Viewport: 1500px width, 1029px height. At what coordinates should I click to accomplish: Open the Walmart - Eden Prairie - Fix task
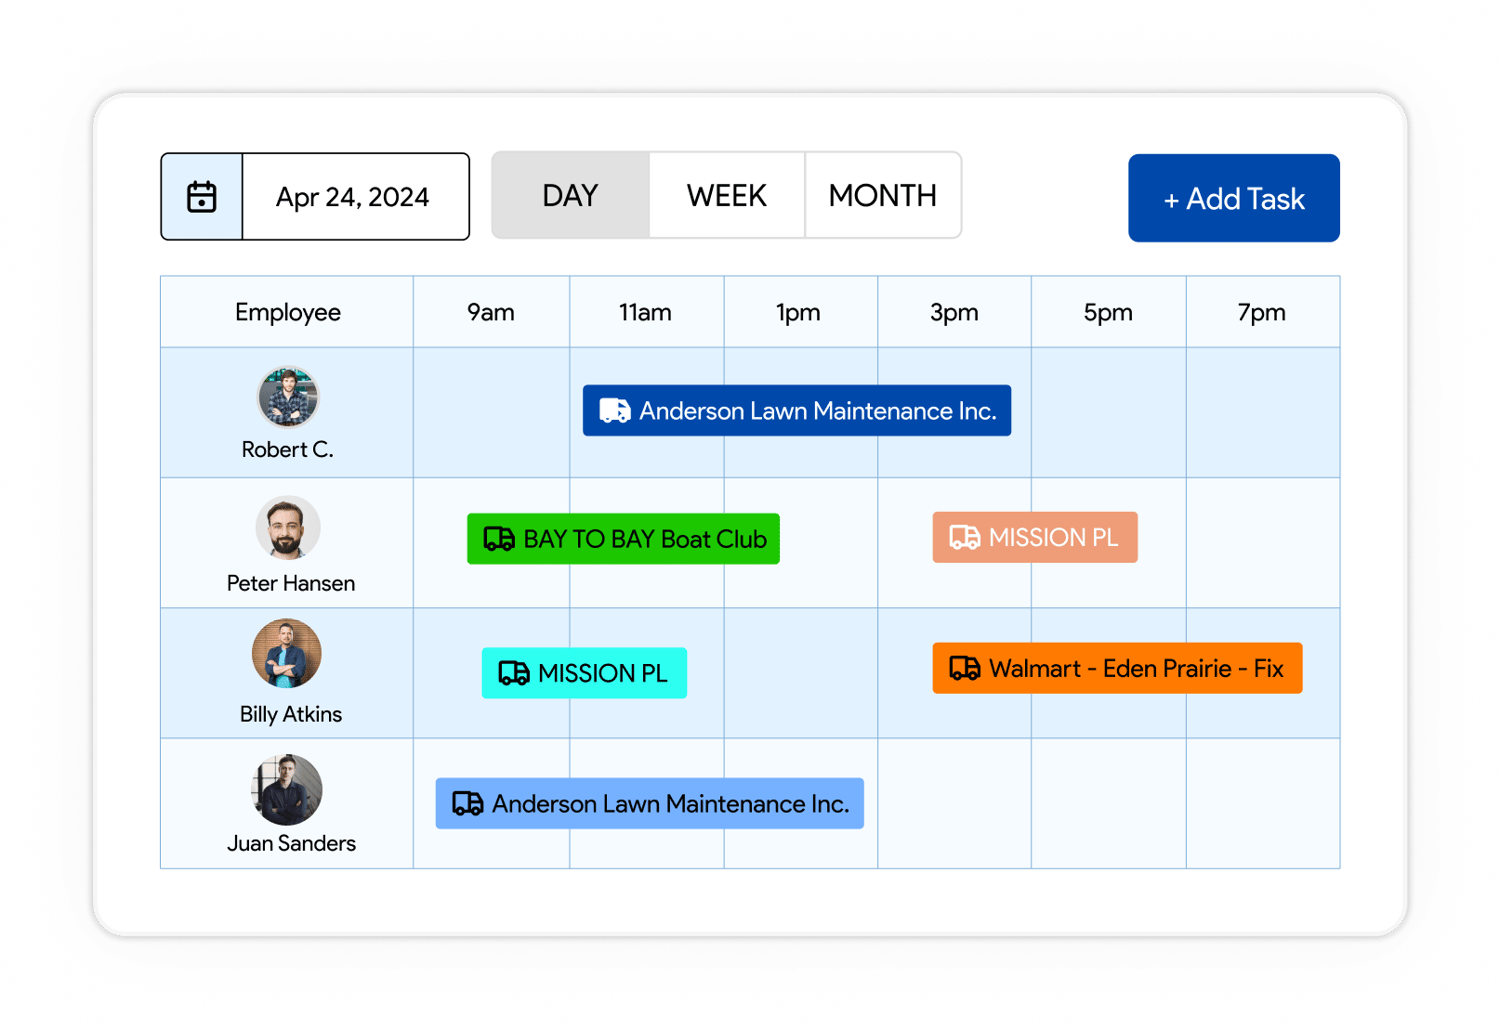(x=1117, y=668)
